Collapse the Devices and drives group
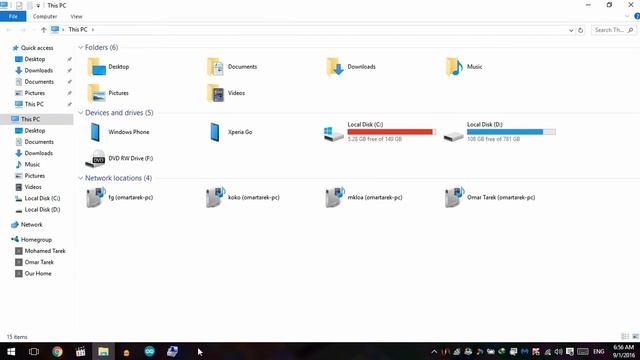Screen dimensions: 640x360 80,113
